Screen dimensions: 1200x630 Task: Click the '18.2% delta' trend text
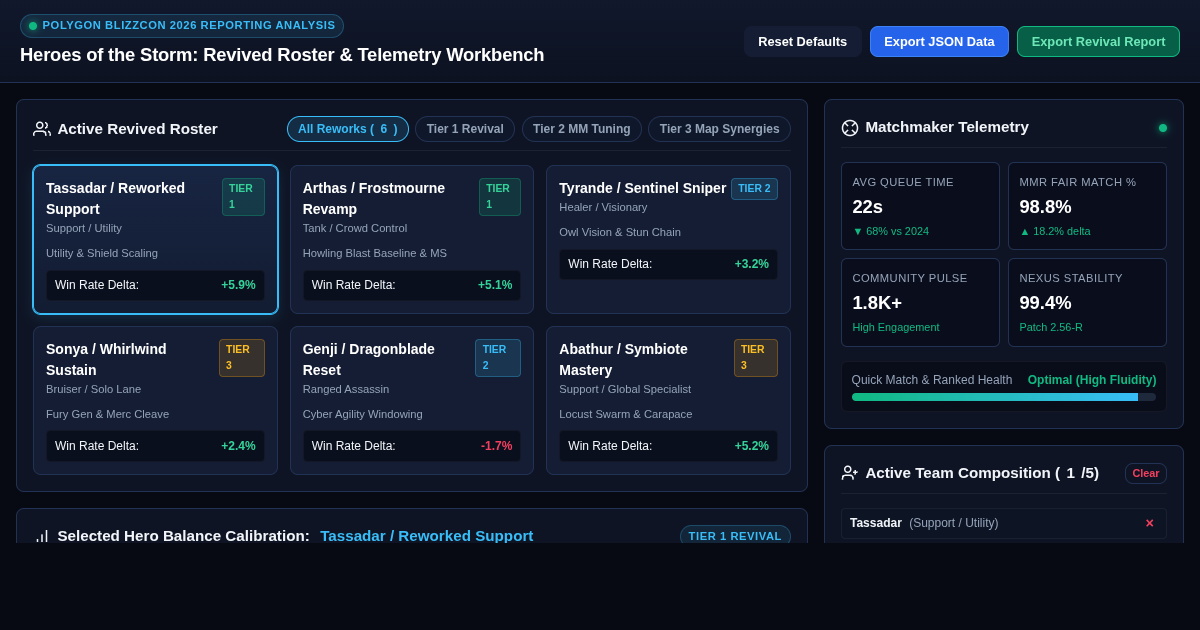click(x=1055, y=231)
